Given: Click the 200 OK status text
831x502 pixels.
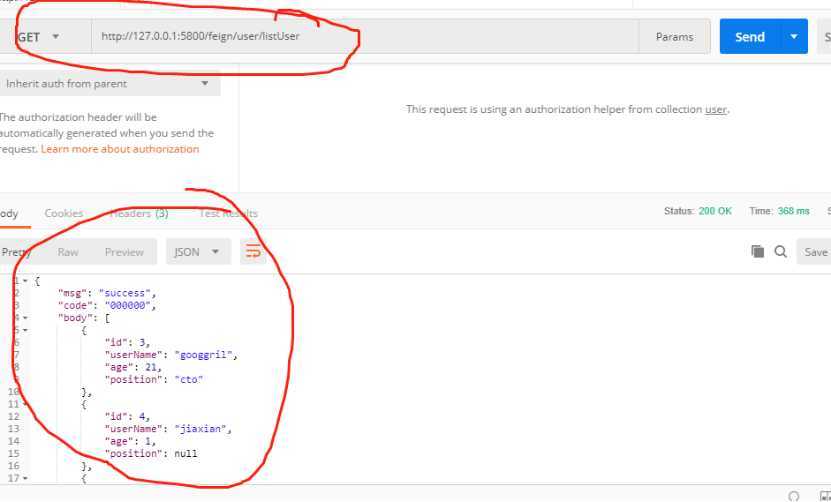Looking at the screenshot, I should coord(715,211).
